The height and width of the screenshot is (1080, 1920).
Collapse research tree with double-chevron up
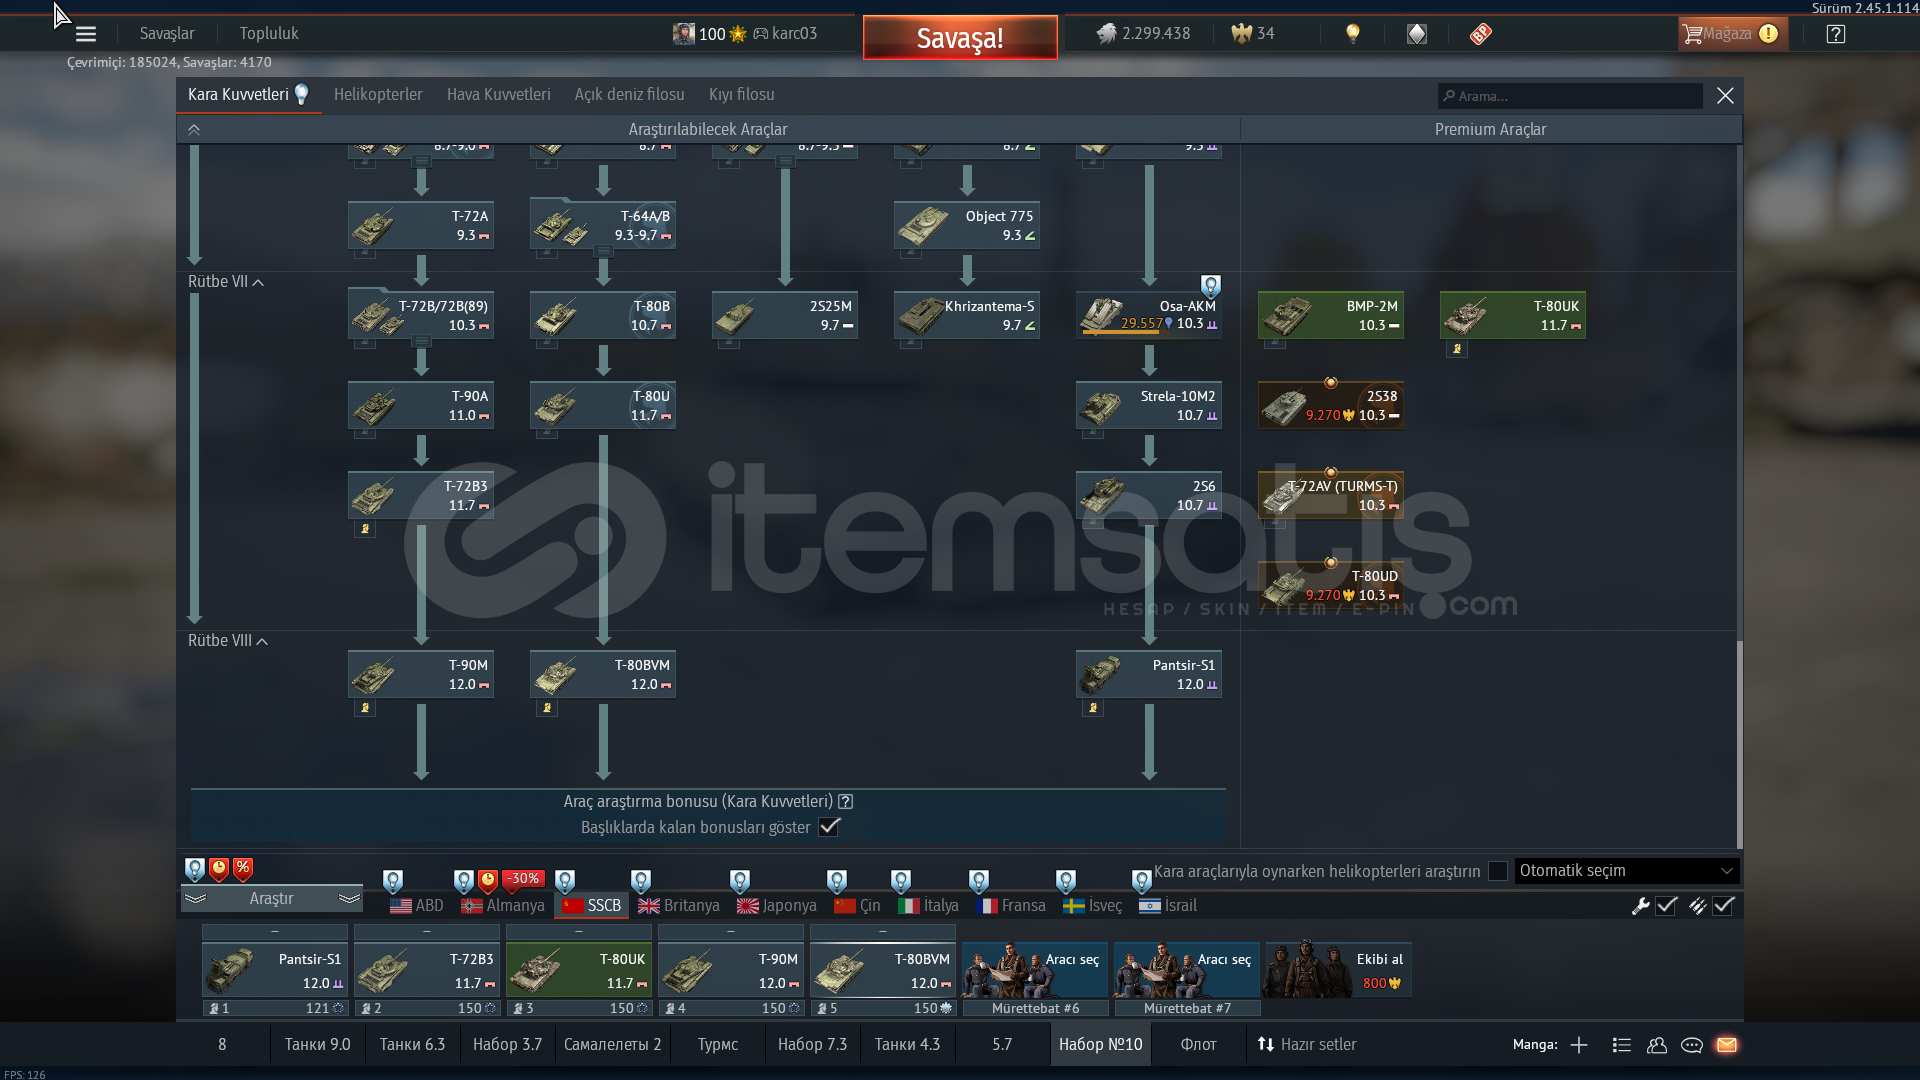[194, 130]
